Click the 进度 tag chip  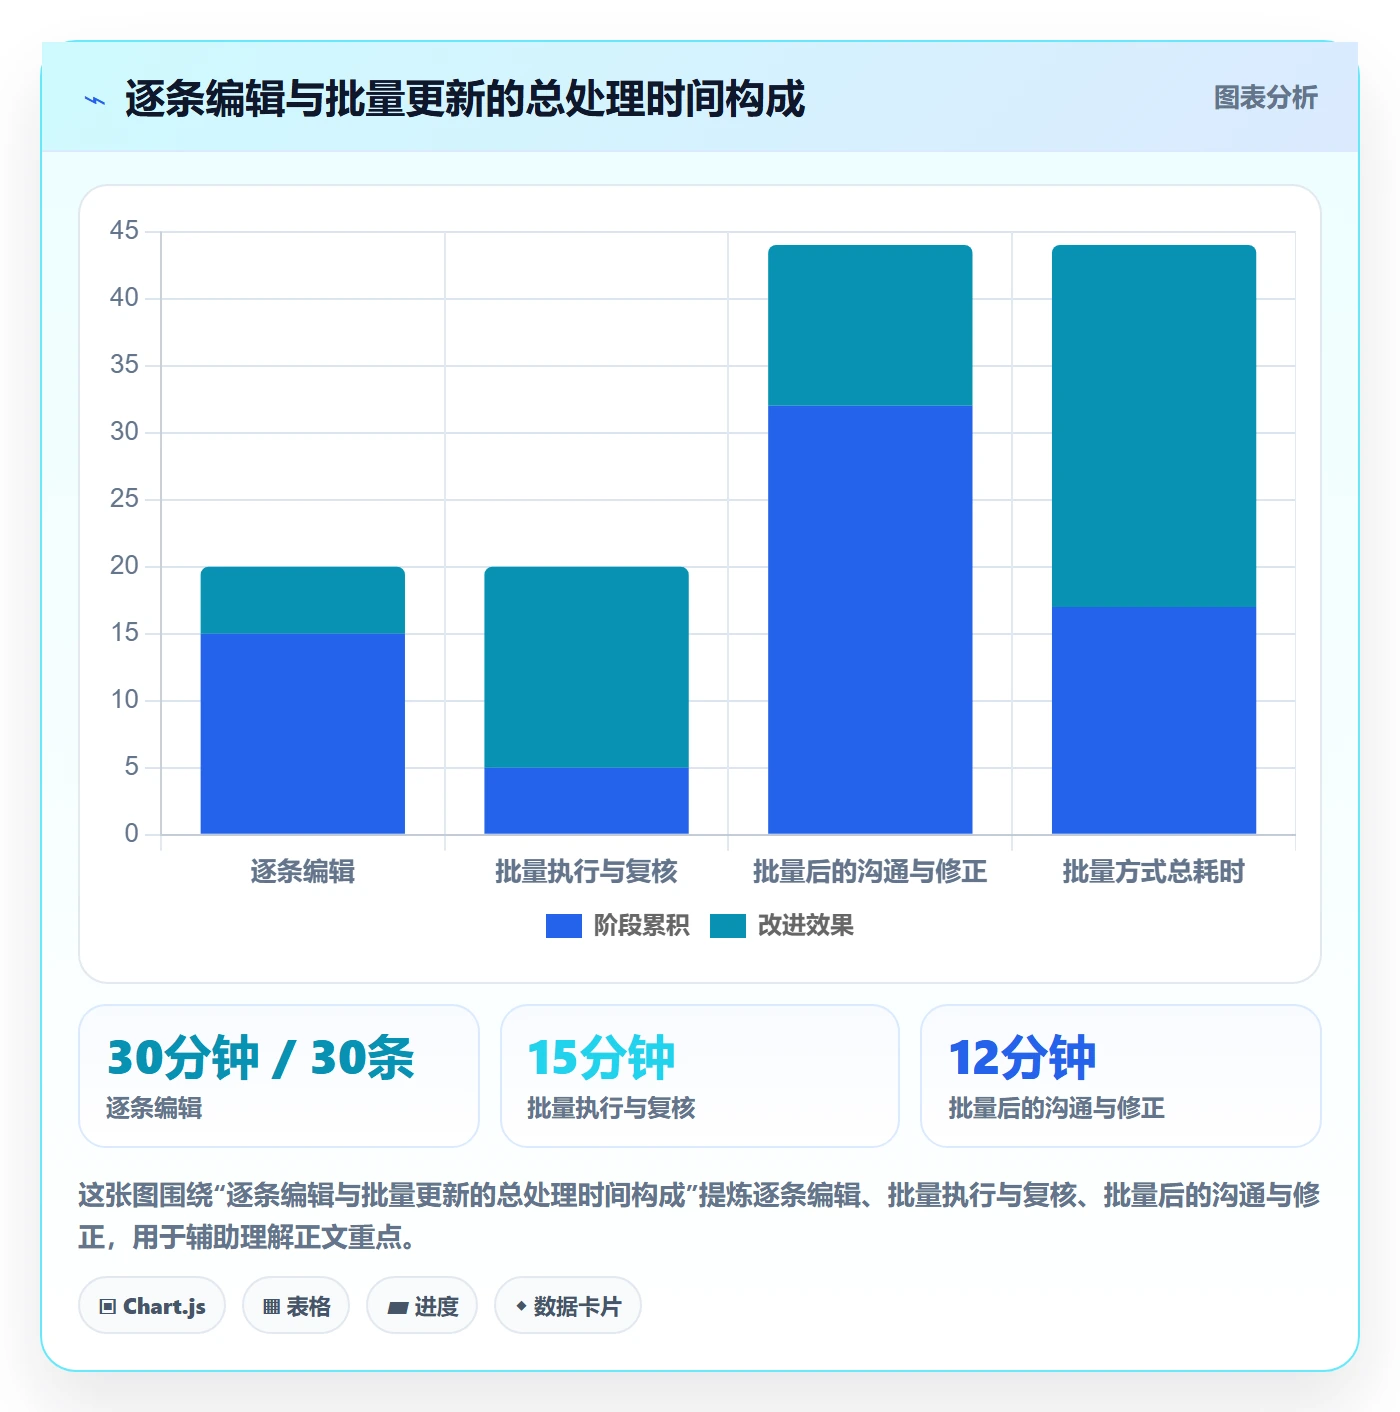(x=422, y=1306)
